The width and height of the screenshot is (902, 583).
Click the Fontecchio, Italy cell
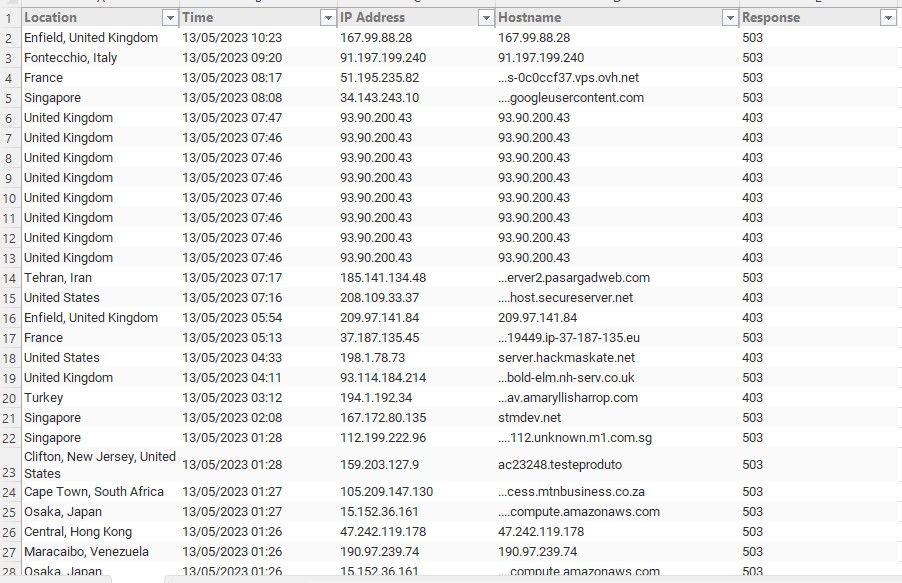(x=70, y=58)
